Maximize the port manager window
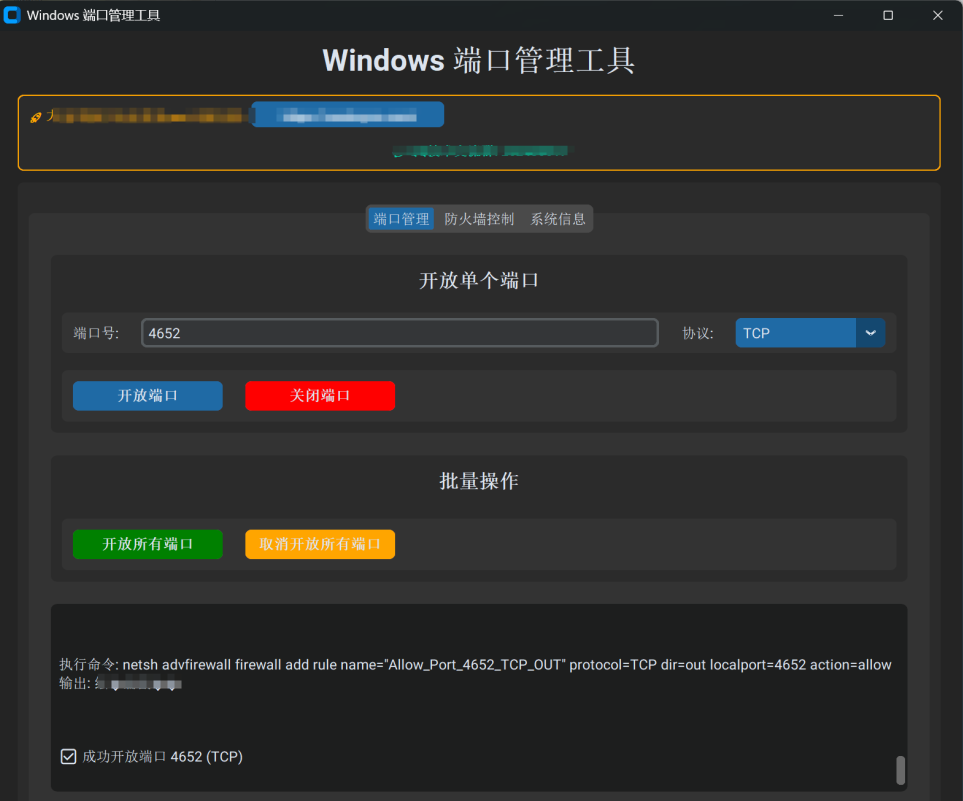963x801 pixels. (x=888, y=15)
